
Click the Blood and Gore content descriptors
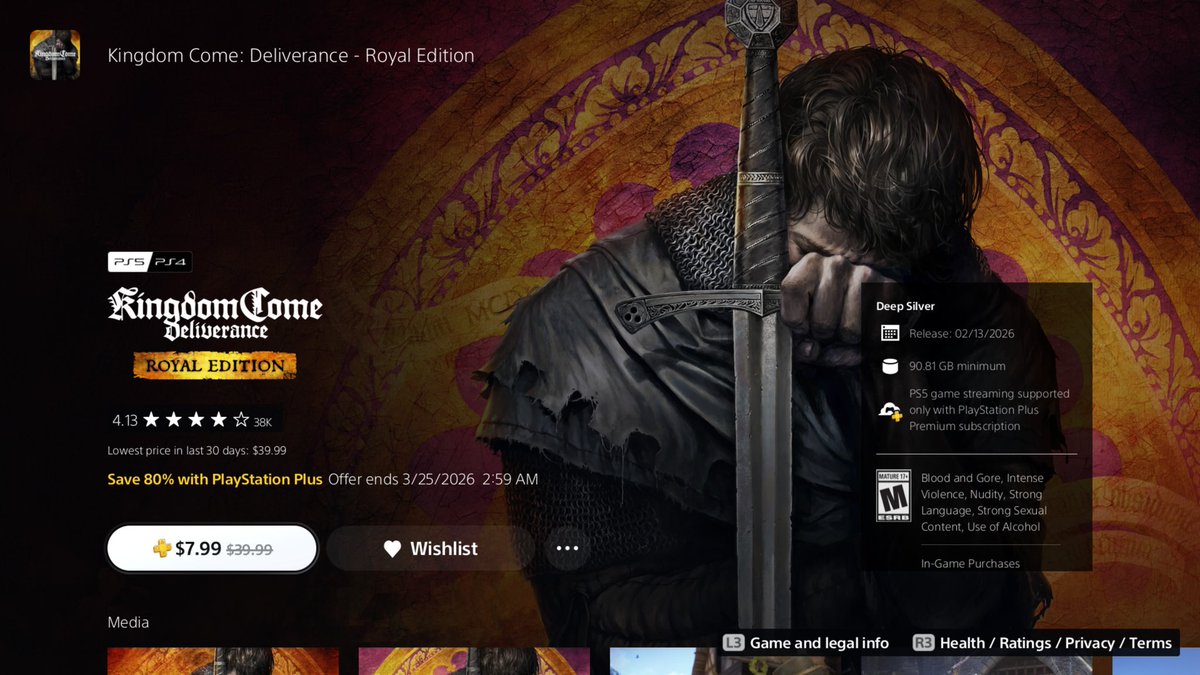click(985, 502)
